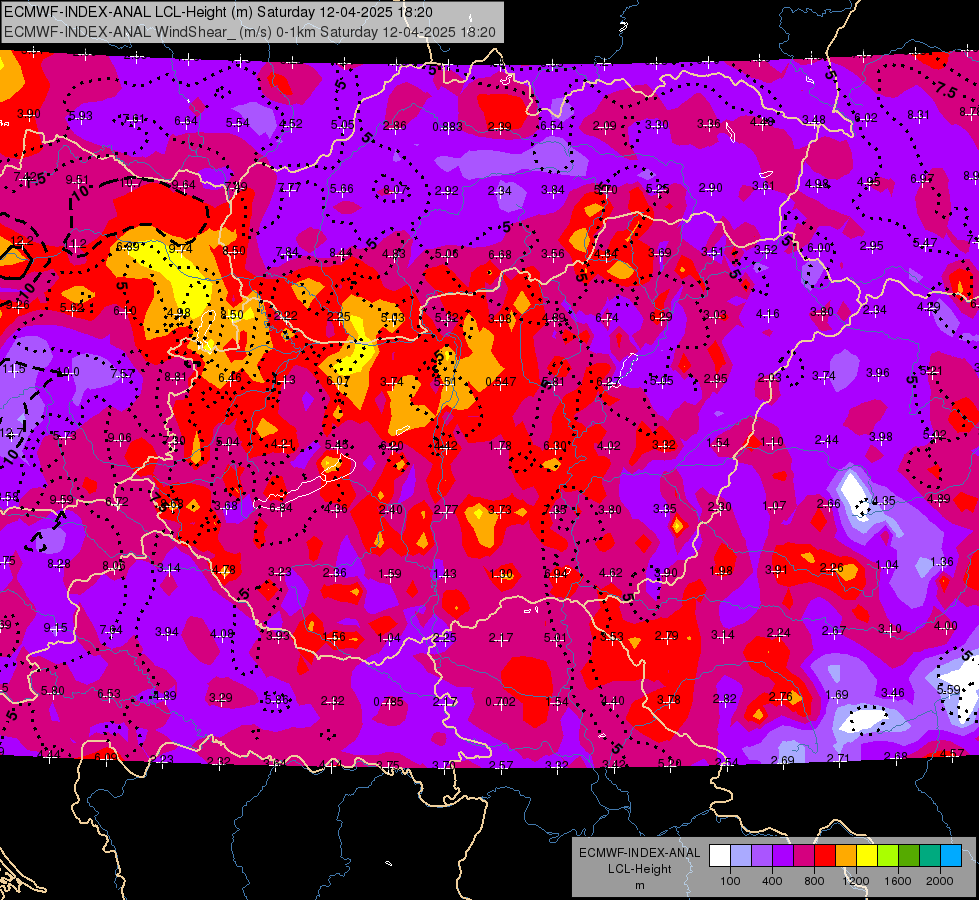Click the purple swatch right of 400
The image size is (979, 900).
(x=783, y=856)
